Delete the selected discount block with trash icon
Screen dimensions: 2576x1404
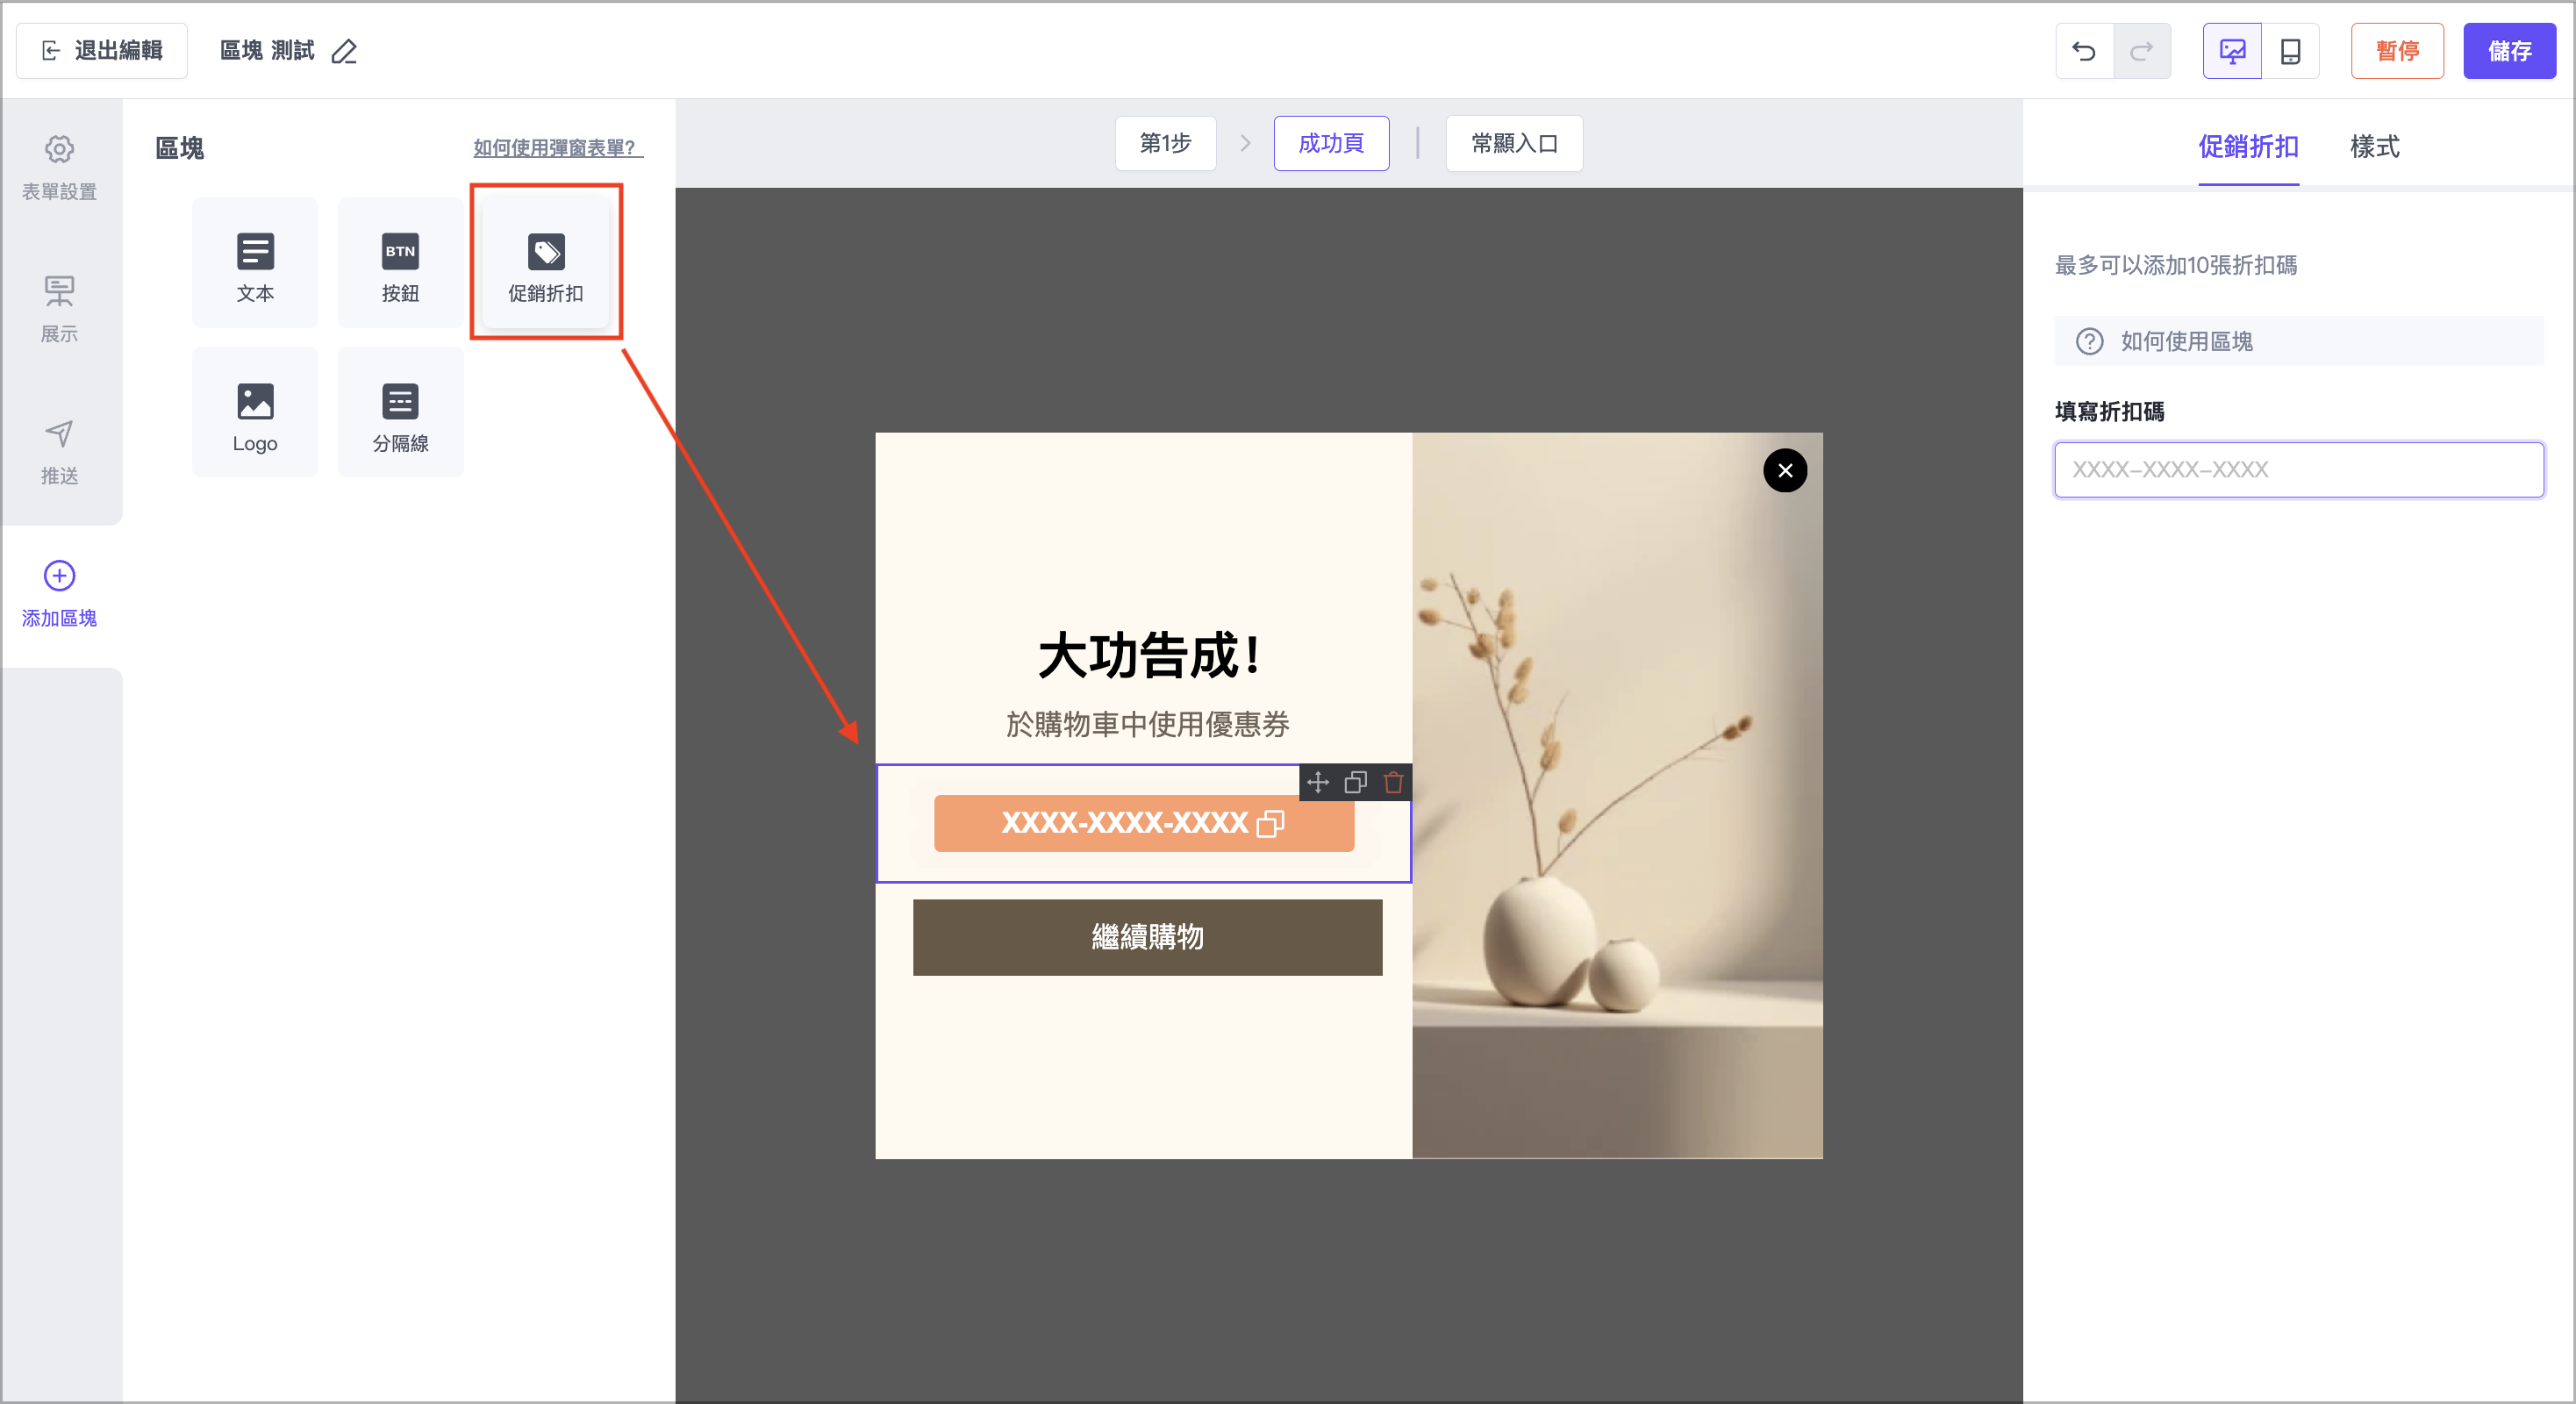tap(1393, 782)
